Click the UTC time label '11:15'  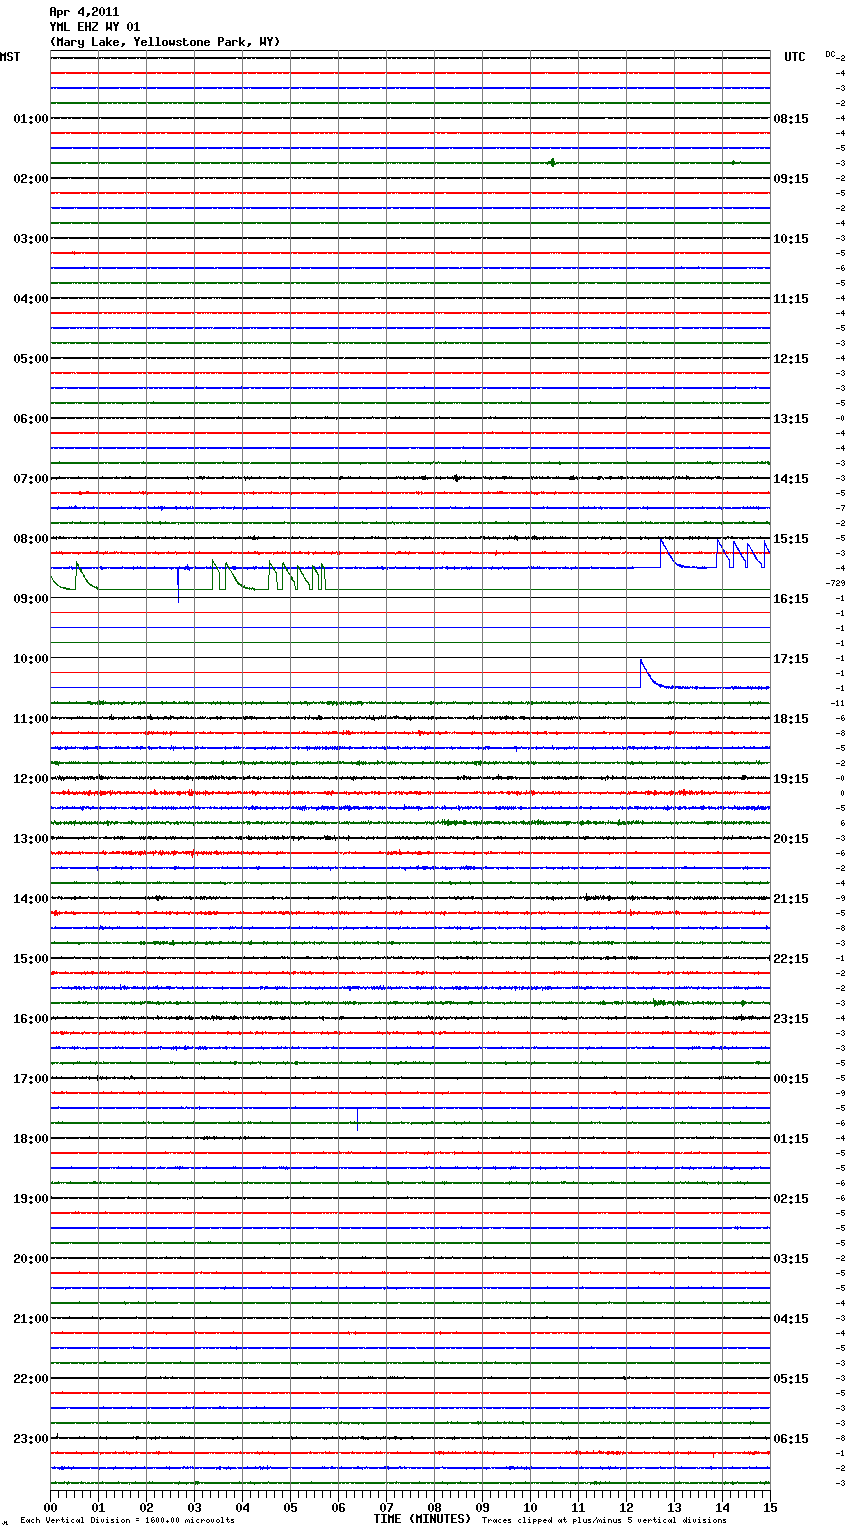click(x=791, y=299)
